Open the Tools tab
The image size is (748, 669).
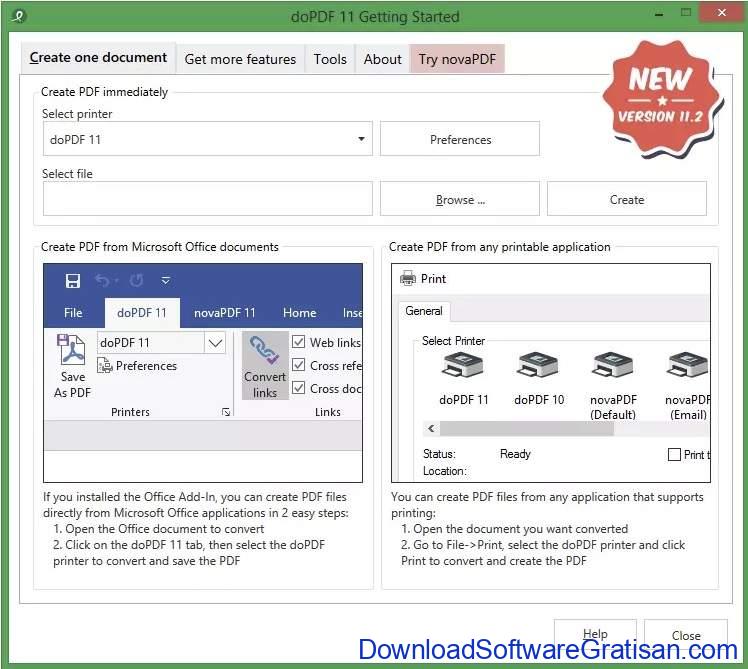click(330, 59)
